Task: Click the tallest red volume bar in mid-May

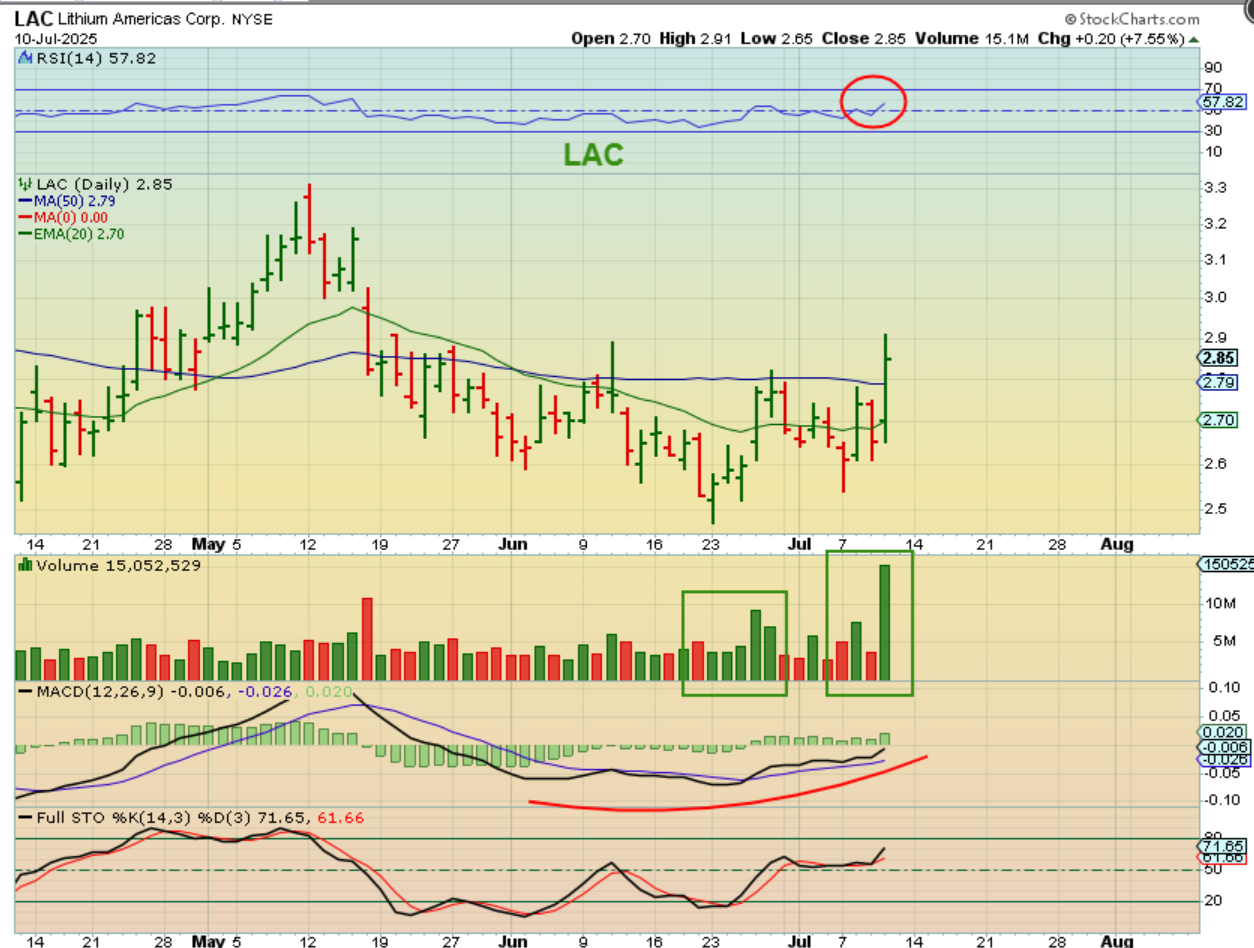Action: click(x=367, y=640)
